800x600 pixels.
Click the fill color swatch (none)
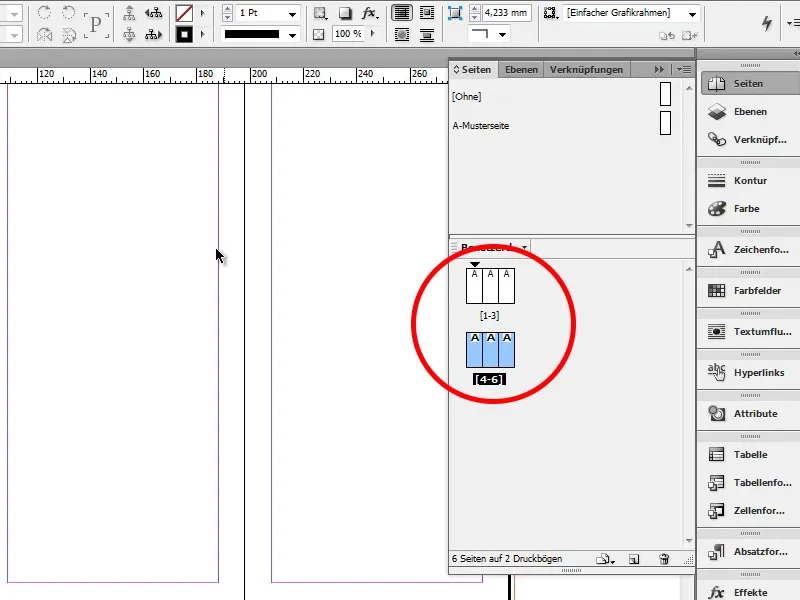[184, 13]
